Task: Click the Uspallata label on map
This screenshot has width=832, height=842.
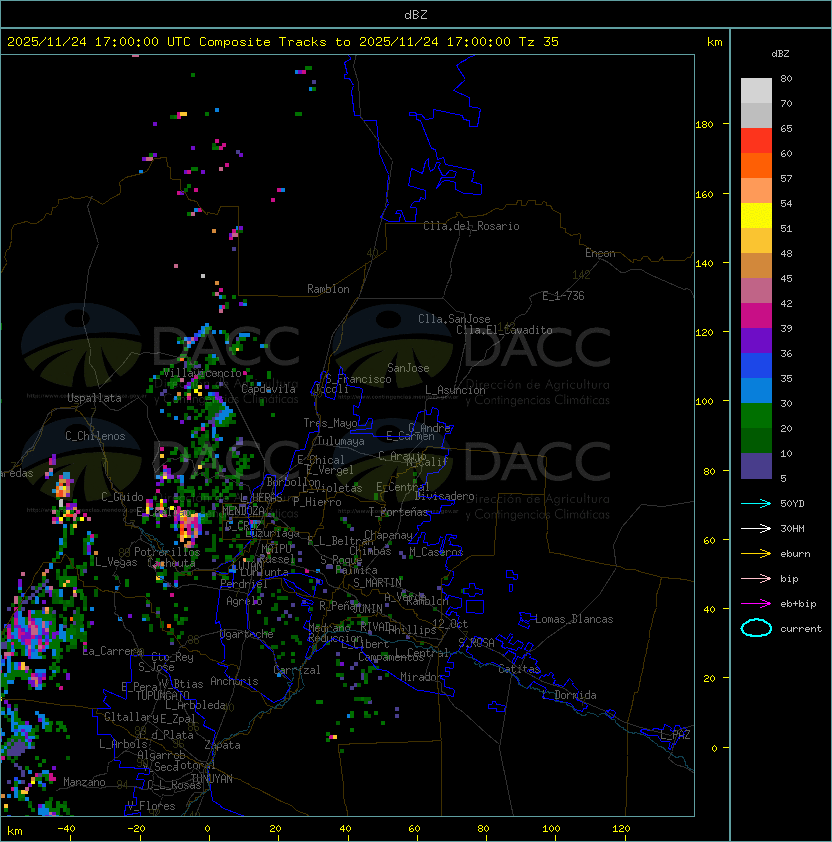Action: [94, 398]
